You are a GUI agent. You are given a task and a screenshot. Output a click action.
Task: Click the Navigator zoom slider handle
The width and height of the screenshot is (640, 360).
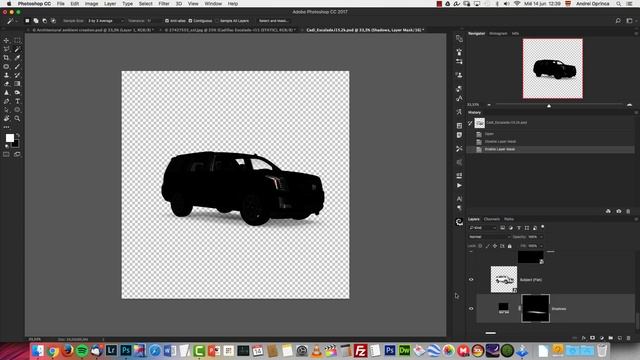(549, 106)
